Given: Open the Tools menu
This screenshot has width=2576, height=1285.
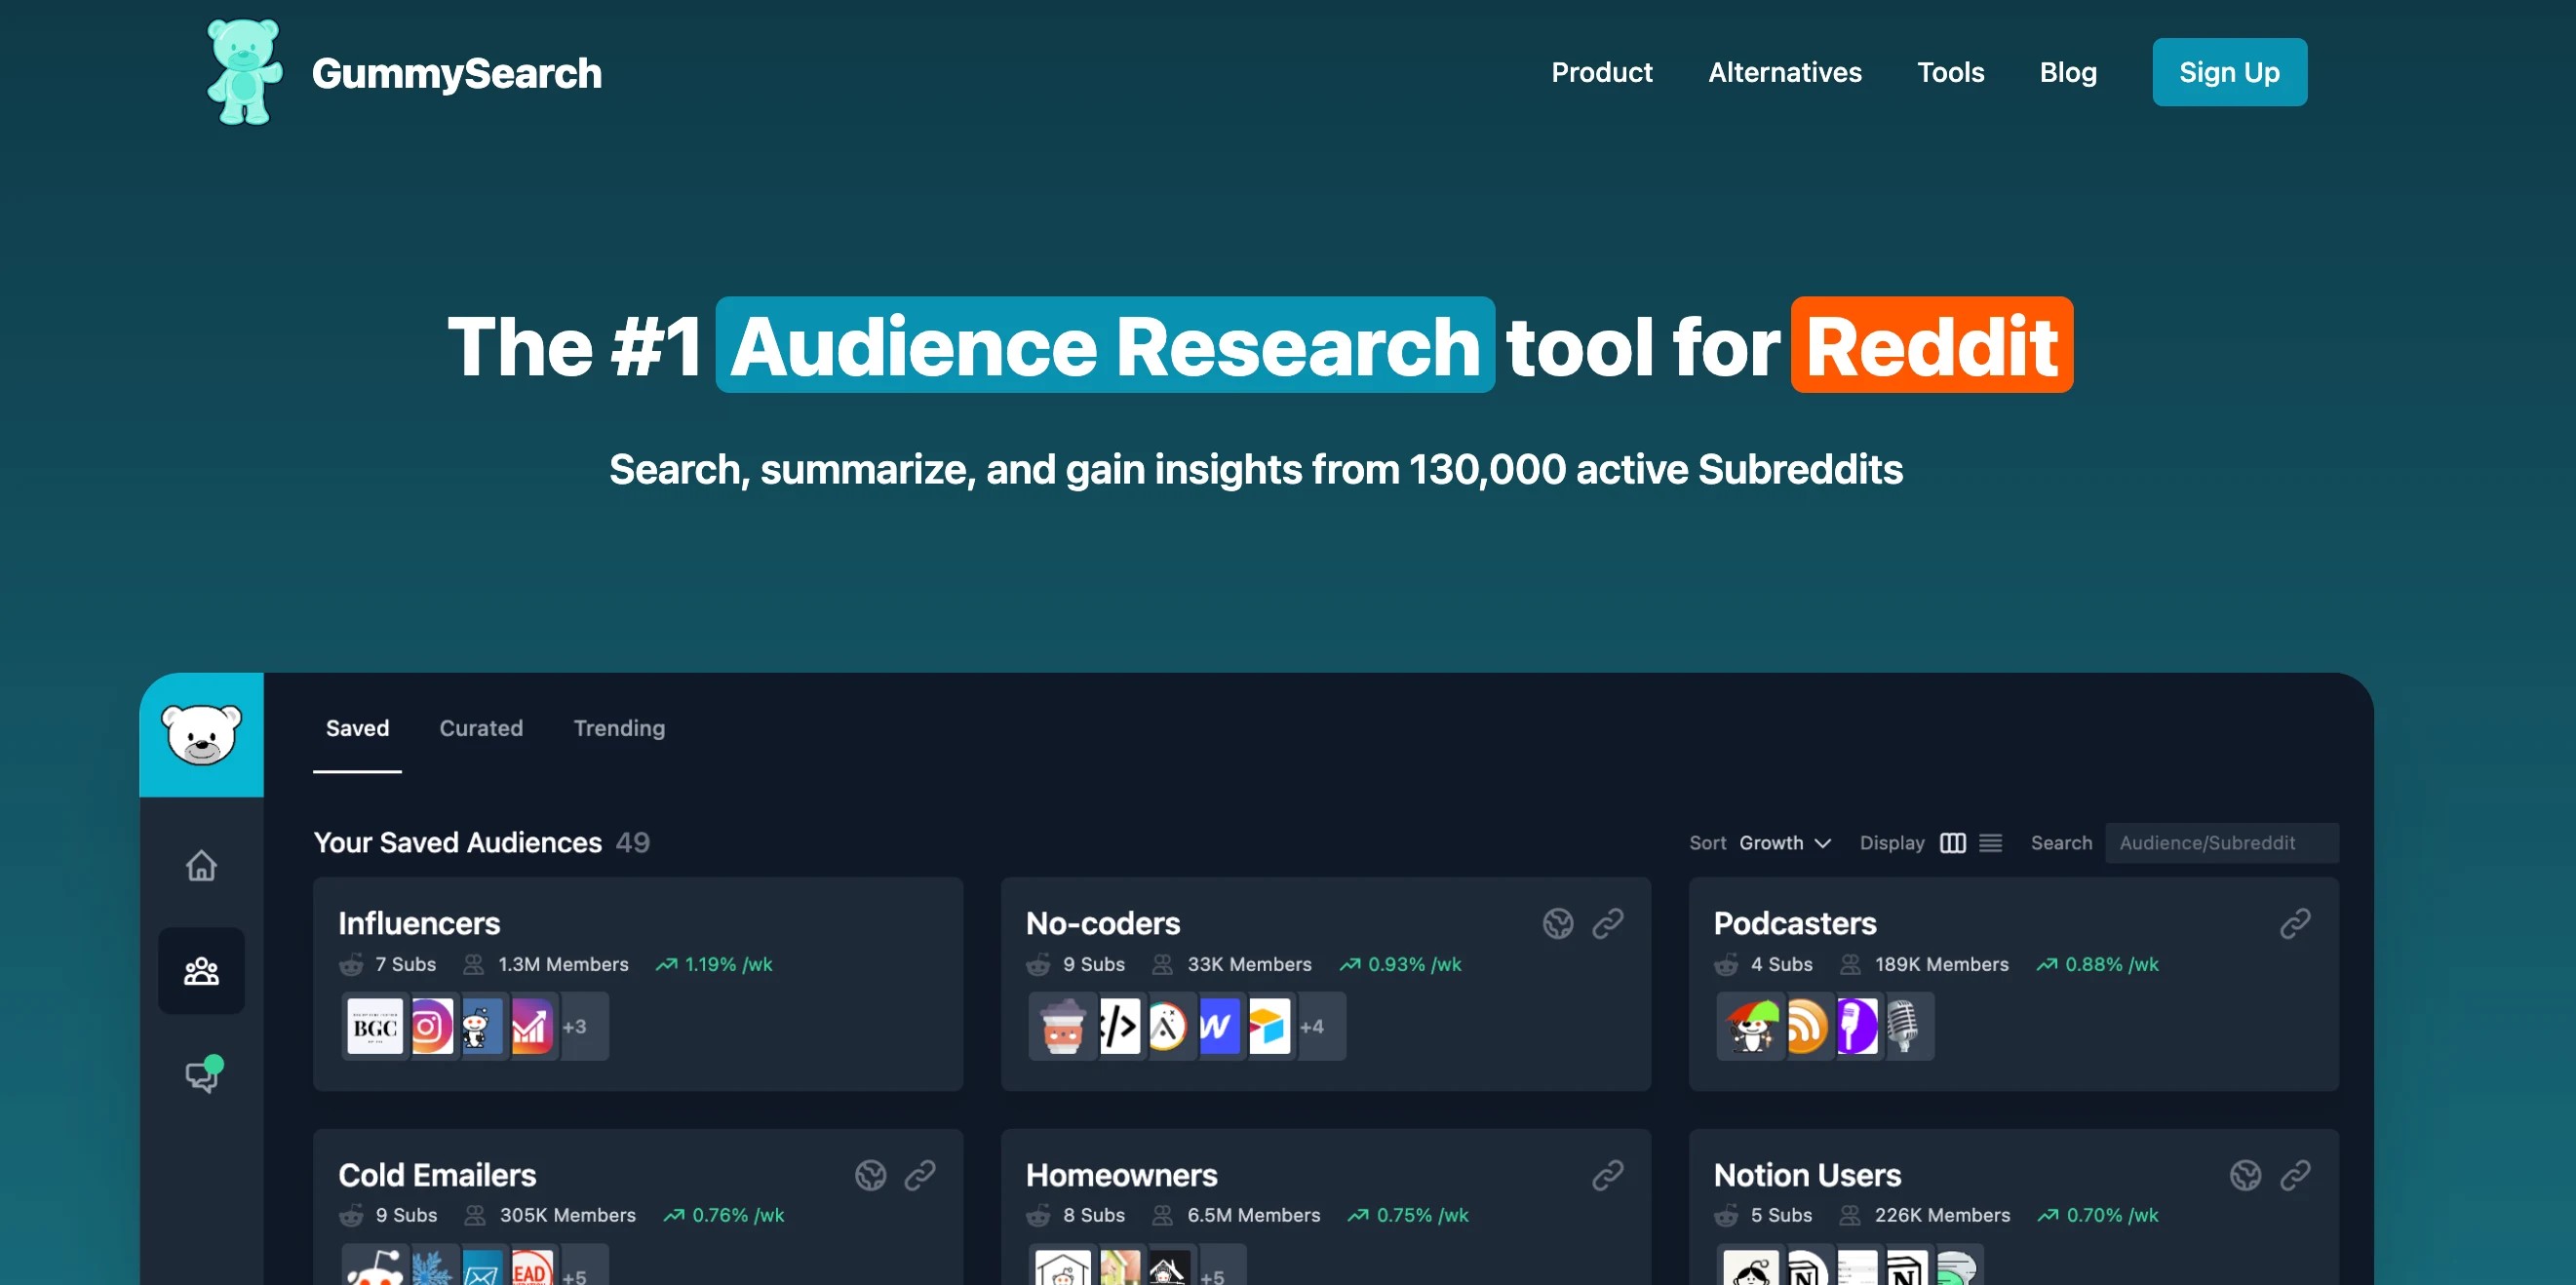Looking at the screenshot, I should tap(1950, 72).
